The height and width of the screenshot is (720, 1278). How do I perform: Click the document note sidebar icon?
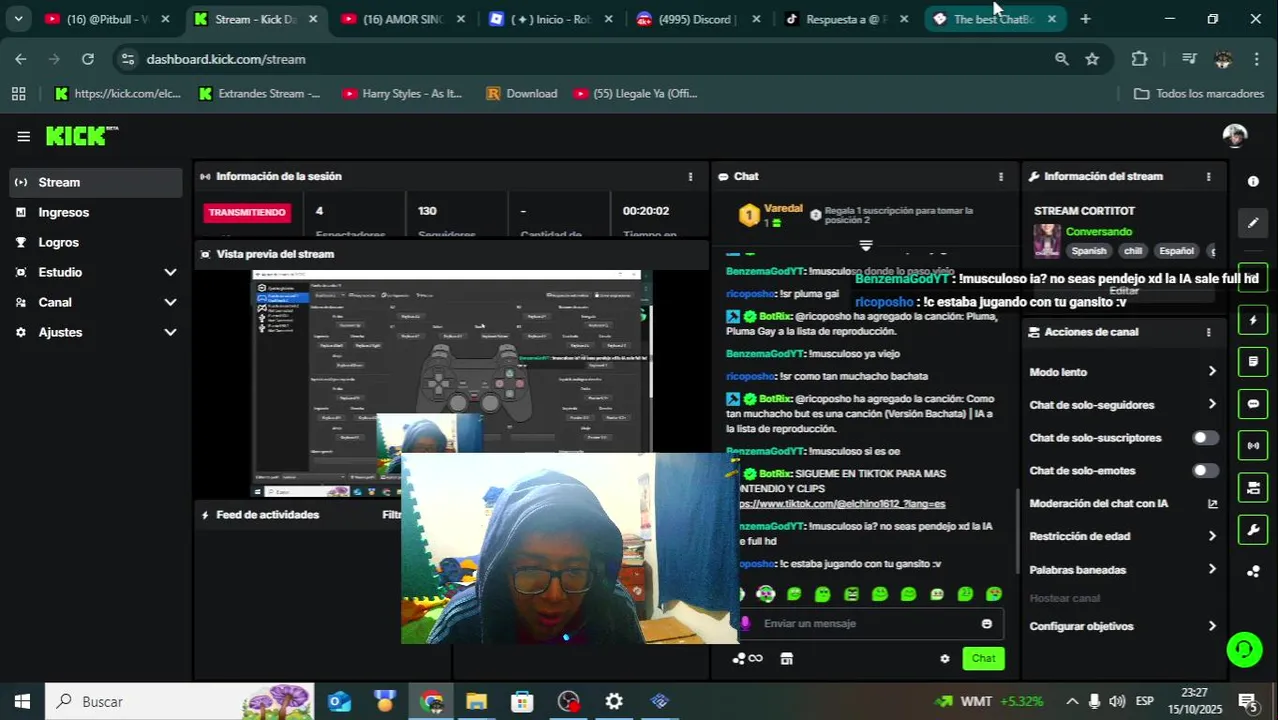(1253, 361)
